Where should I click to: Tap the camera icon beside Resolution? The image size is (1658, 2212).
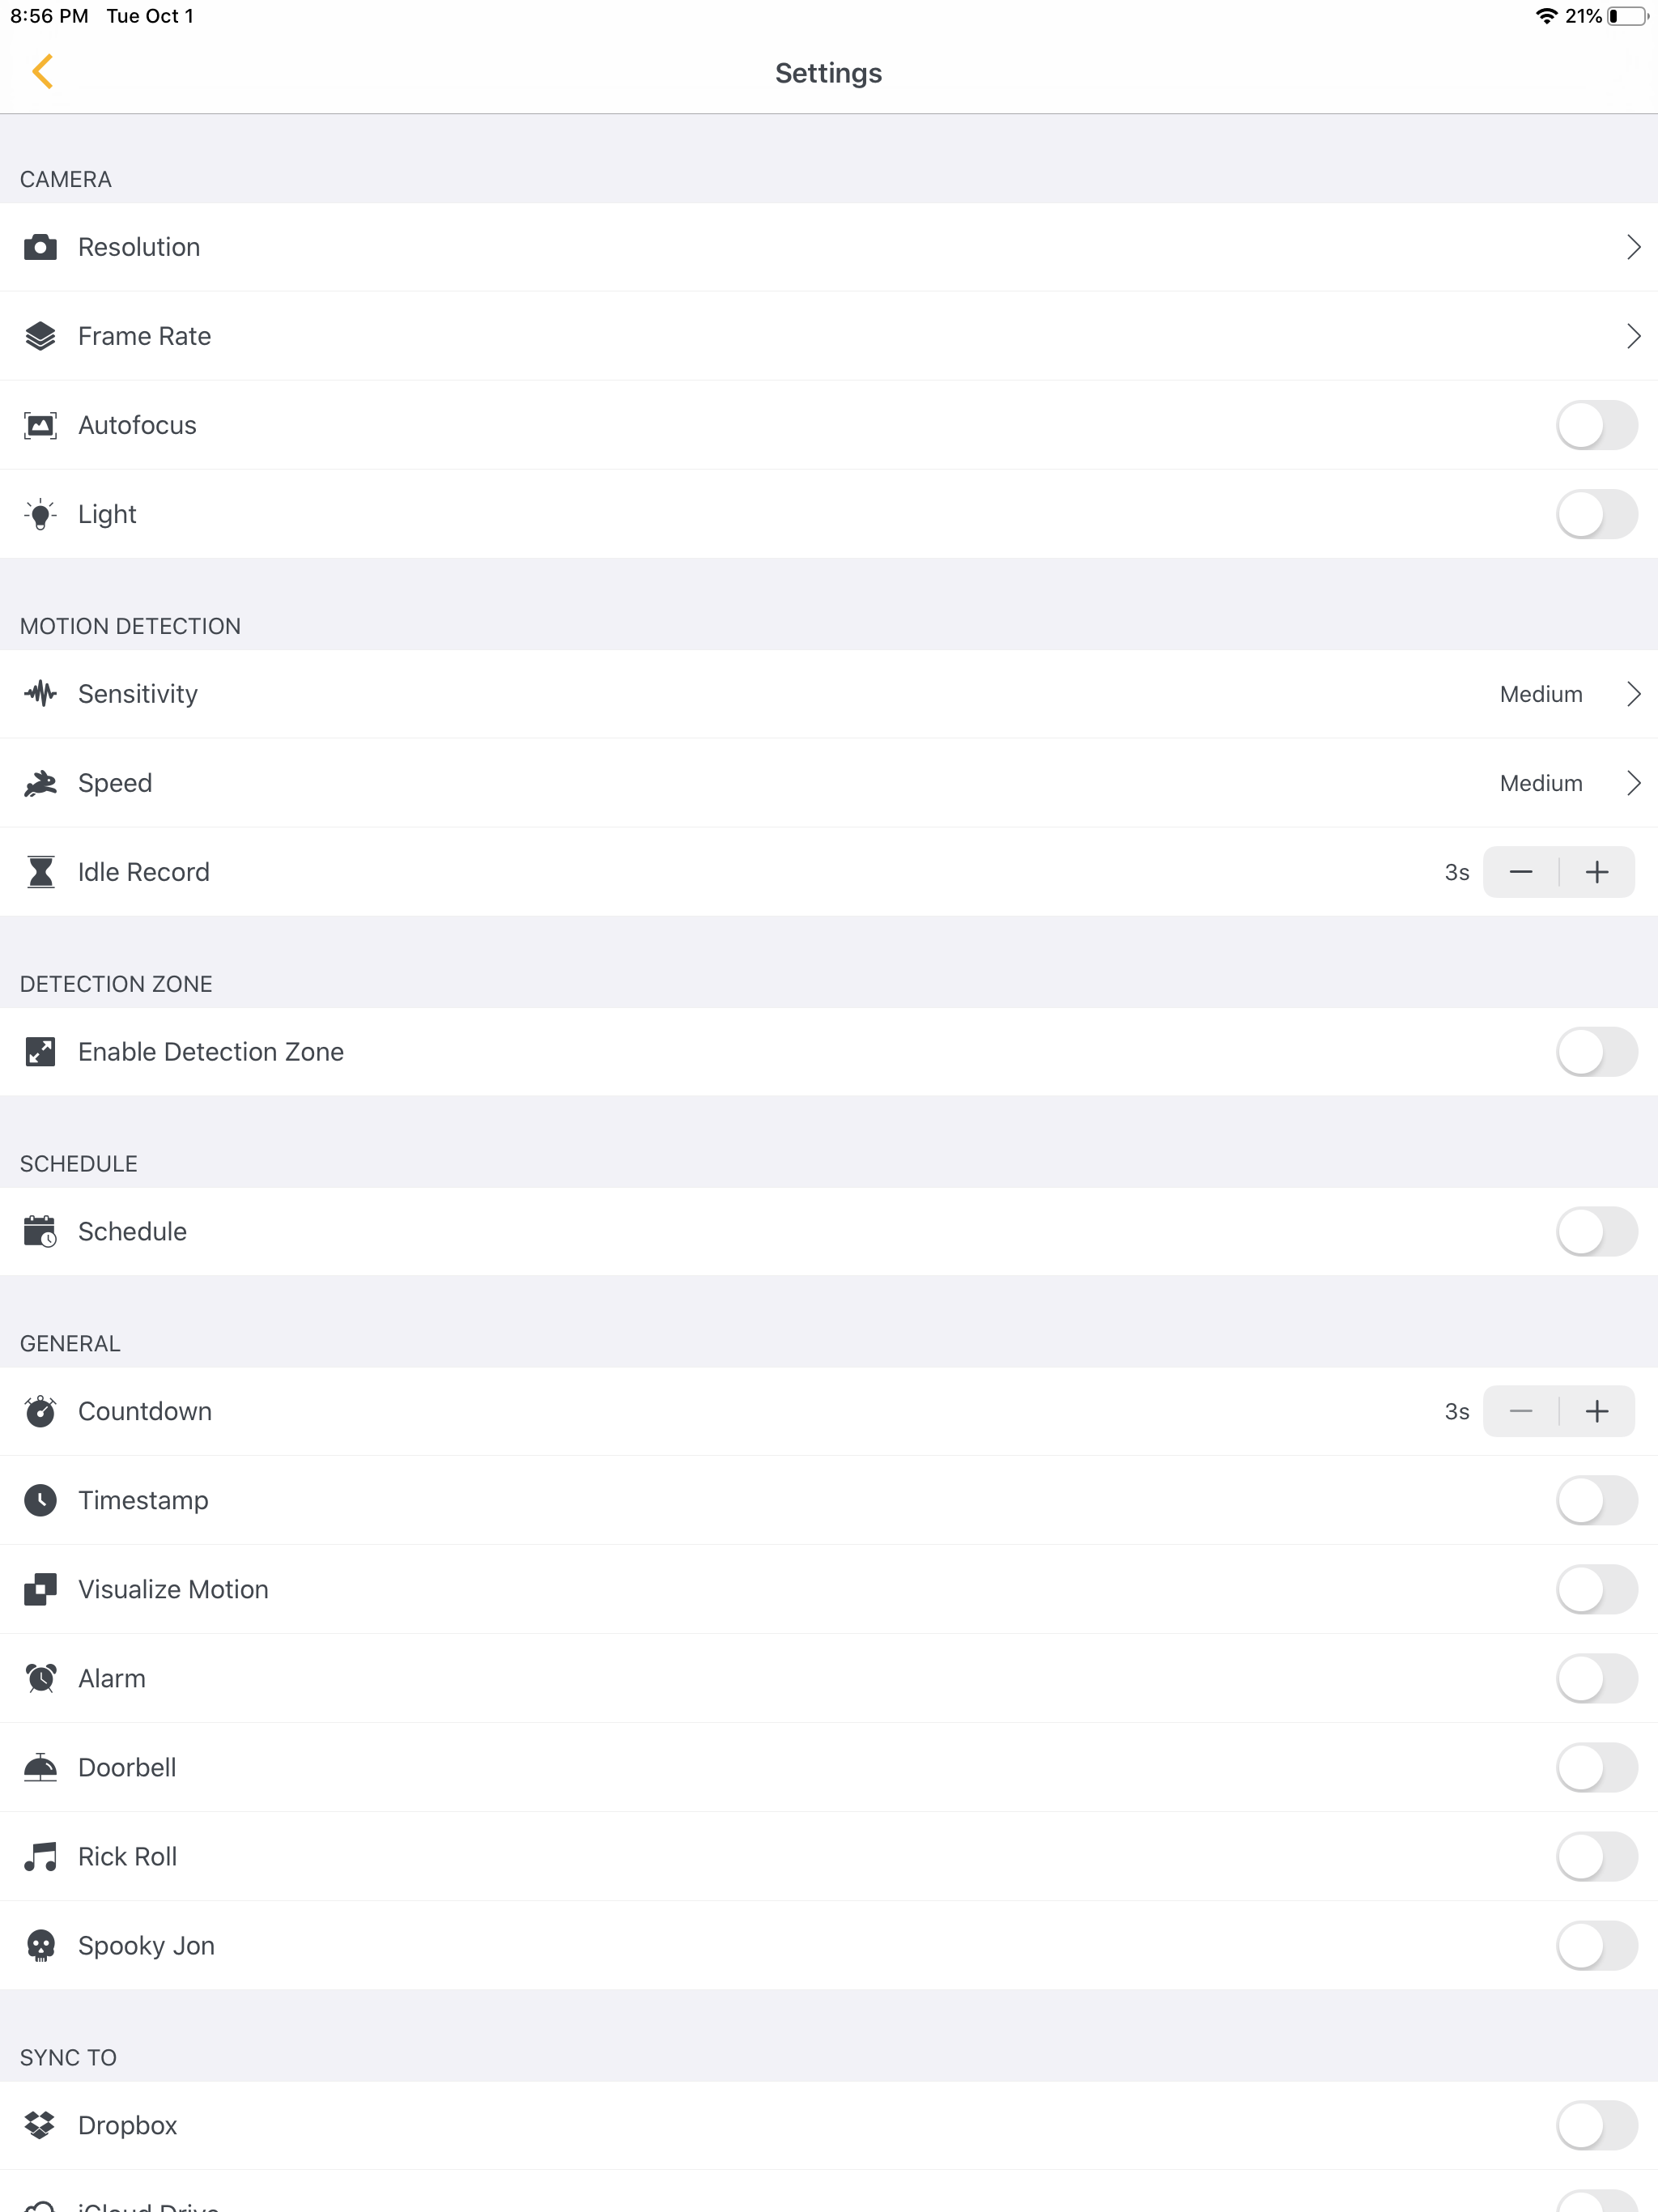coord(40,247)
